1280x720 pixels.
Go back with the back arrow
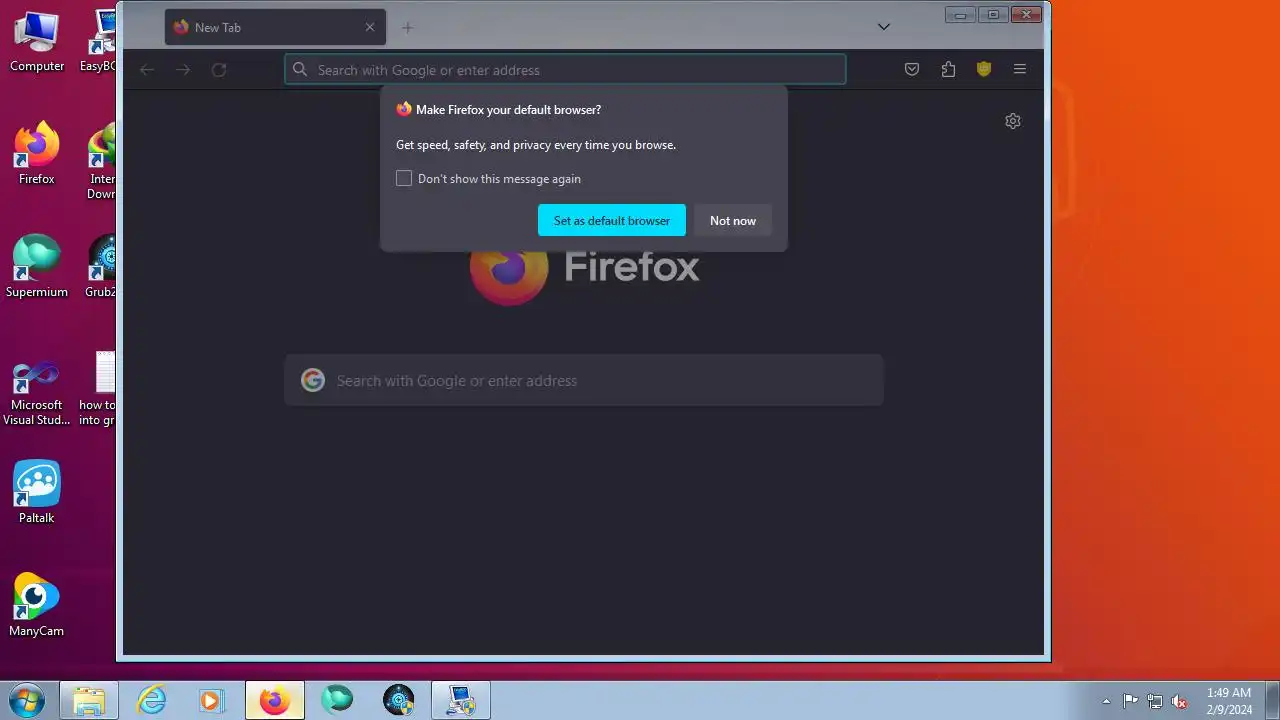tap(147, 69)
